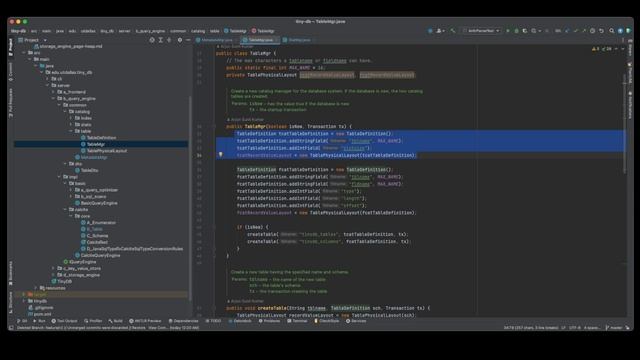This screenshot has height=360, width=640.
Task: Open the Build tool window
Action: (x=115, y=321)
